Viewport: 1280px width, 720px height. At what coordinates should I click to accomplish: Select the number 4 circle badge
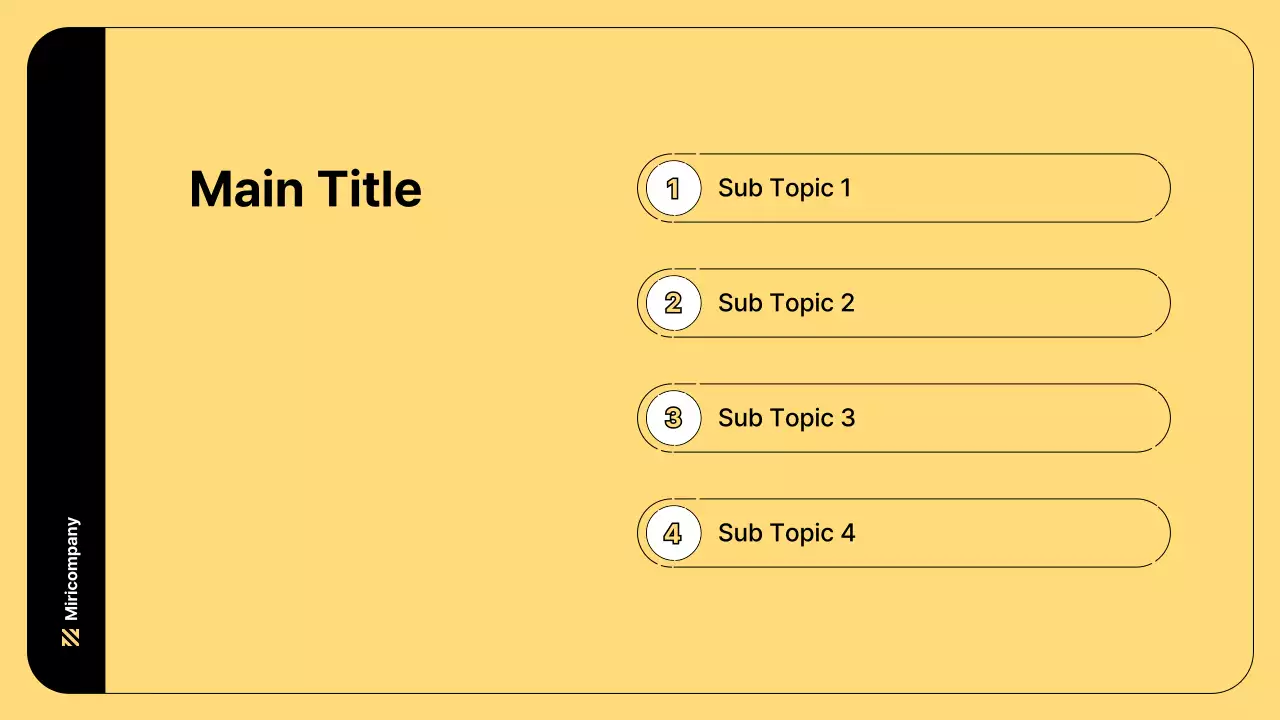[673, 533]
